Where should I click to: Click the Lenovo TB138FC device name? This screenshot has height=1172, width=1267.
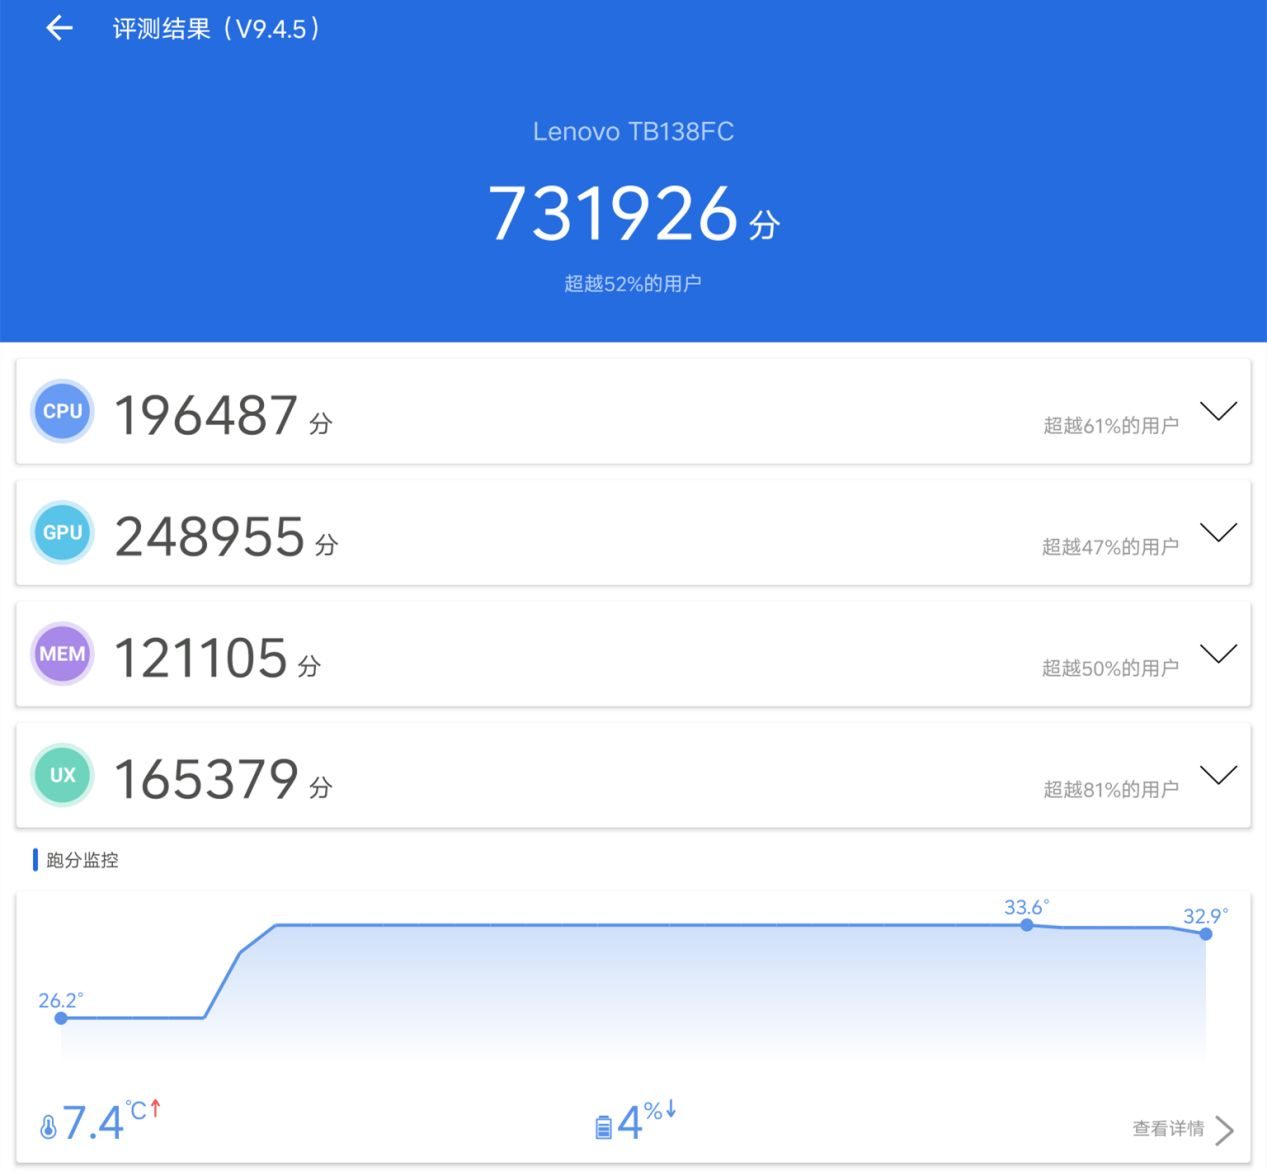pyautogui.click(x=633, y=132)
